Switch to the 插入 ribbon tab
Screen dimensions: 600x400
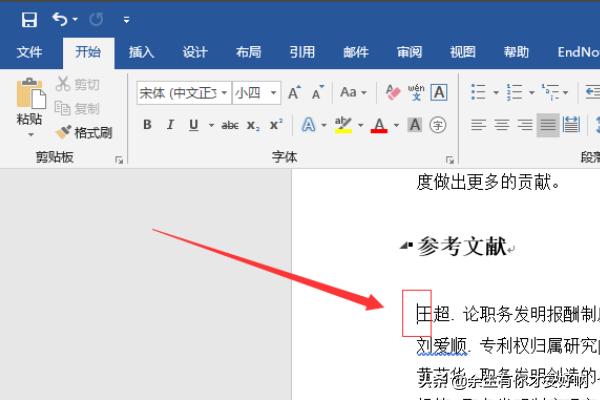[141, 52]
